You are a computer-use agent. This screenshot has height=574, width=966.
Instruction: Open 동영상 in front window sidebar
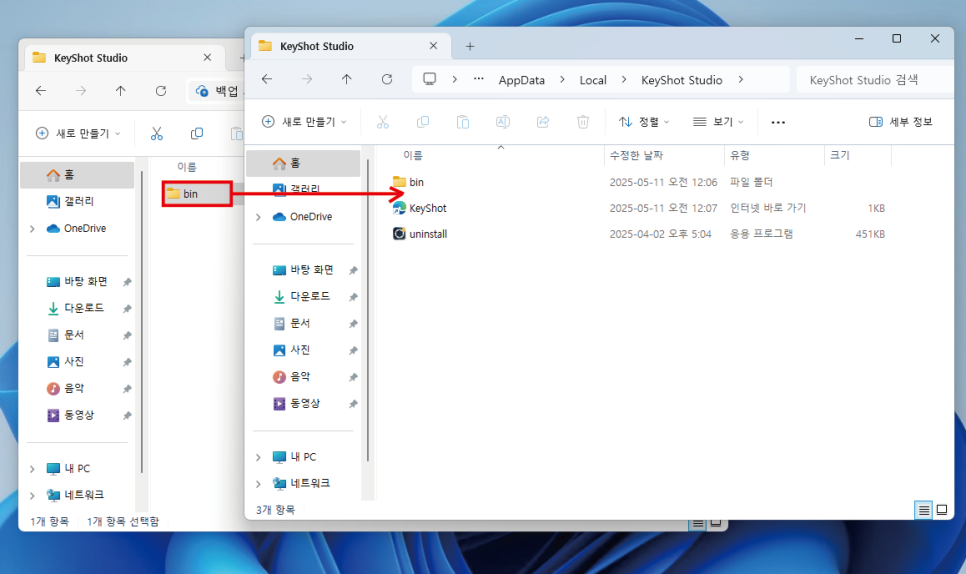point(296,403)
